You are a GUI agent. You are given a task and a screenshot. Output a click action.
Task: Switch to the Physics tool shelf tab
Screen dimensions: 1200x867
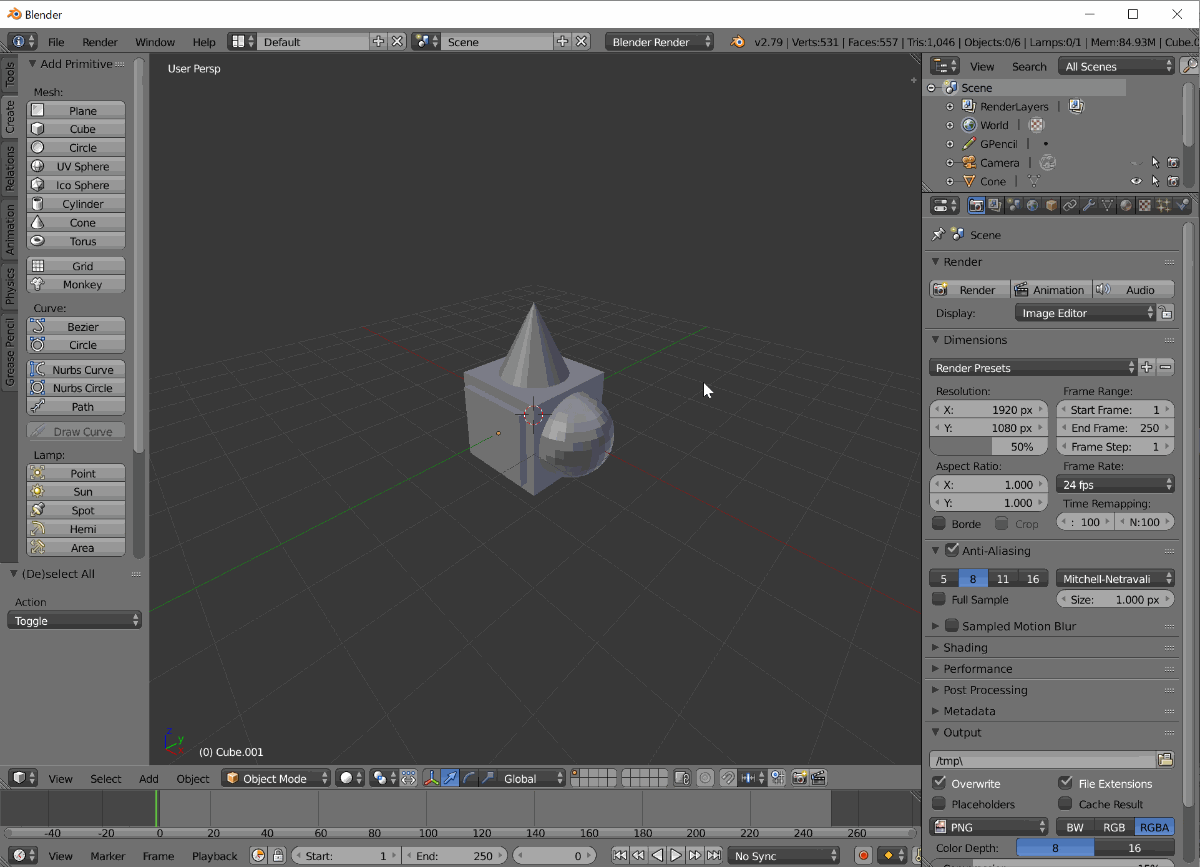tap(10, 285)
